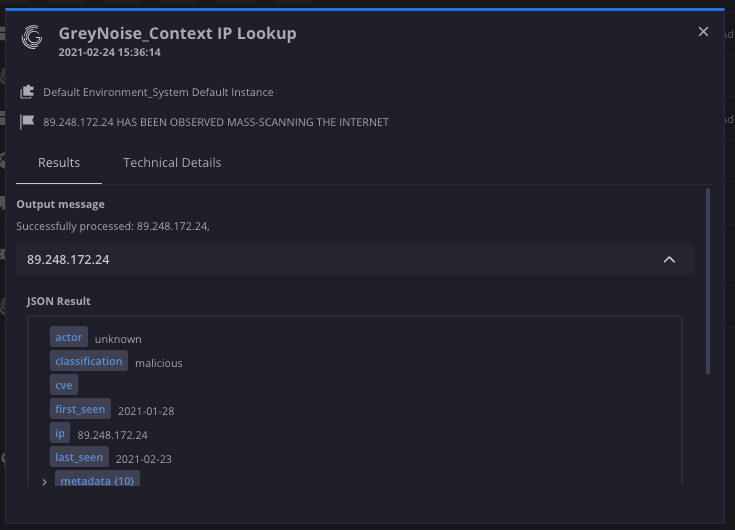Open the Technical Details tab
The width and height of the screenshot is (735, 530).
[172, 163]
